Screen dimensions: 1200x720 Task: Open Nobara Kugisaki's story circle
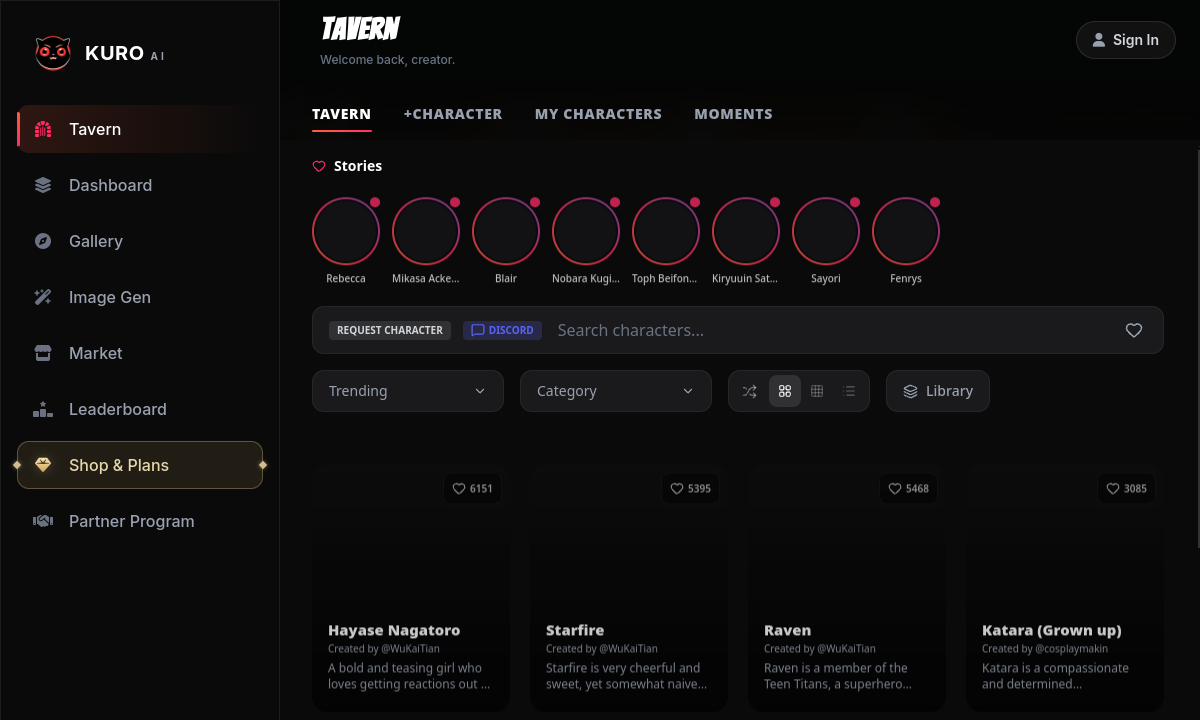pyautogui.click(x=586, y=231)
